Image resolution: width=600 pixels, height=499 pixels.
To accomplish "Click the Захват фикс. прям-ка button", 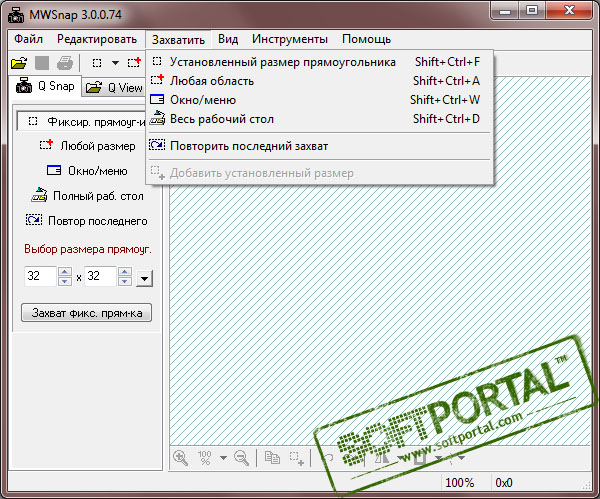I will point(86,313).
